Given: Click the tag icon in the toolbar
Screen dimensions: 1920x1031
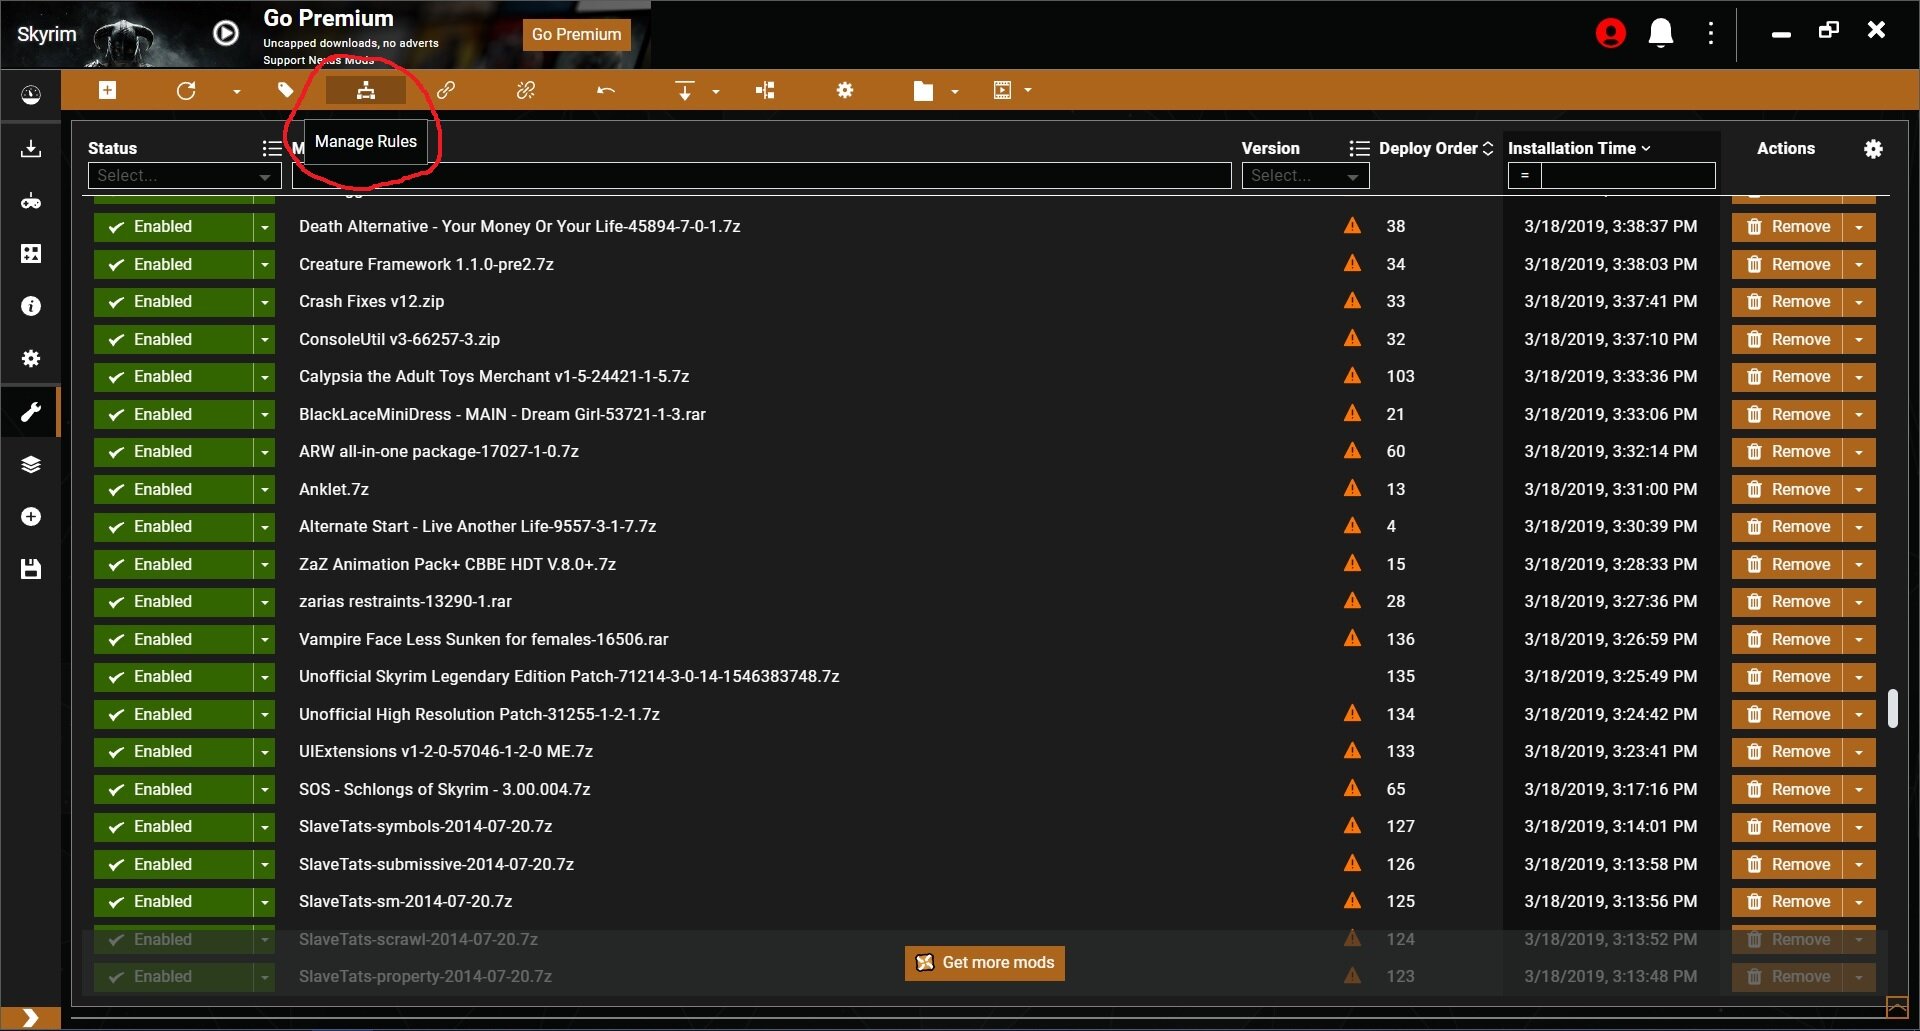Looking at the screenshot, I should pos(285,91).
